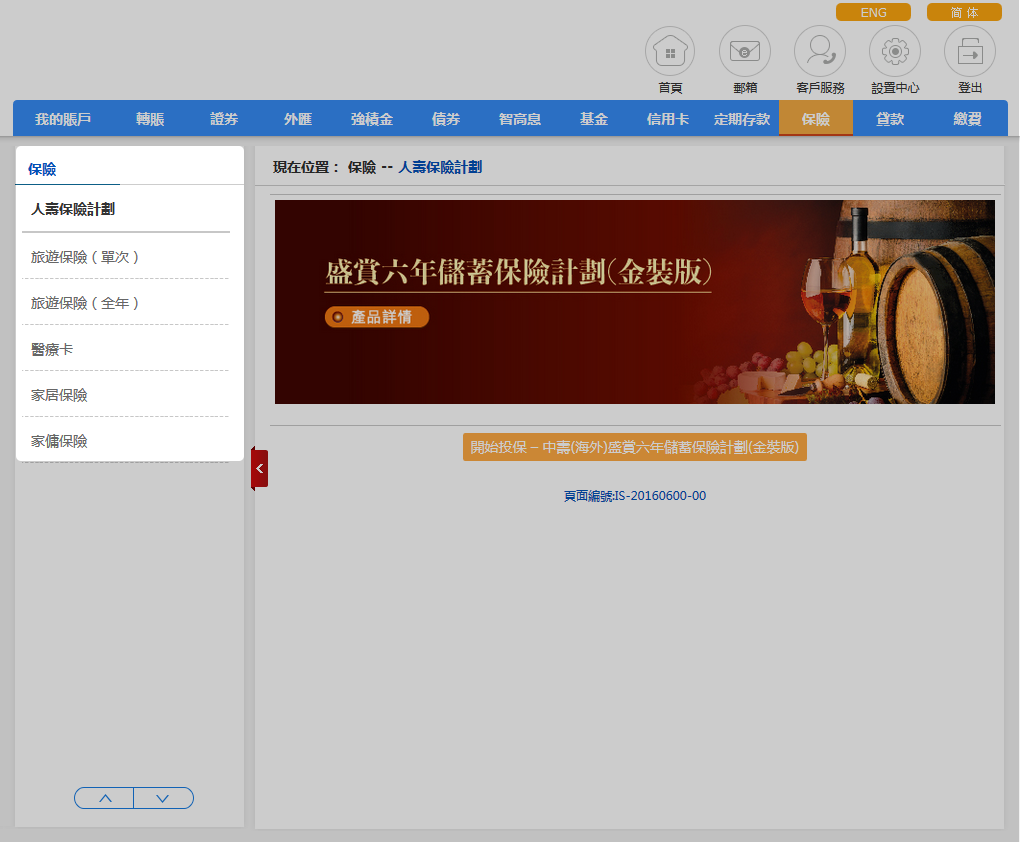1020x842 pixels.
Task: Open Settings Center (設置中心) gear icon
Action: pos(894,52)
